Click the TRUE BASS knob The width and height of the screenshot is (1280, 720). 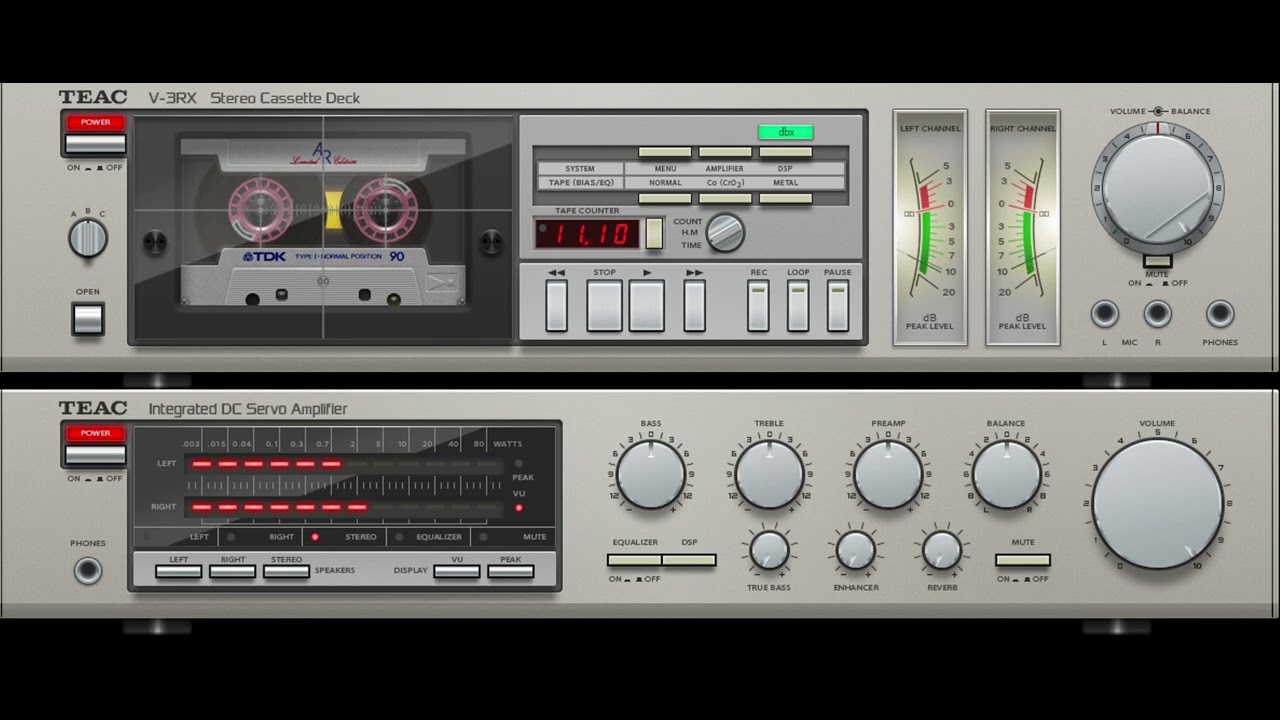click(769, 551)
